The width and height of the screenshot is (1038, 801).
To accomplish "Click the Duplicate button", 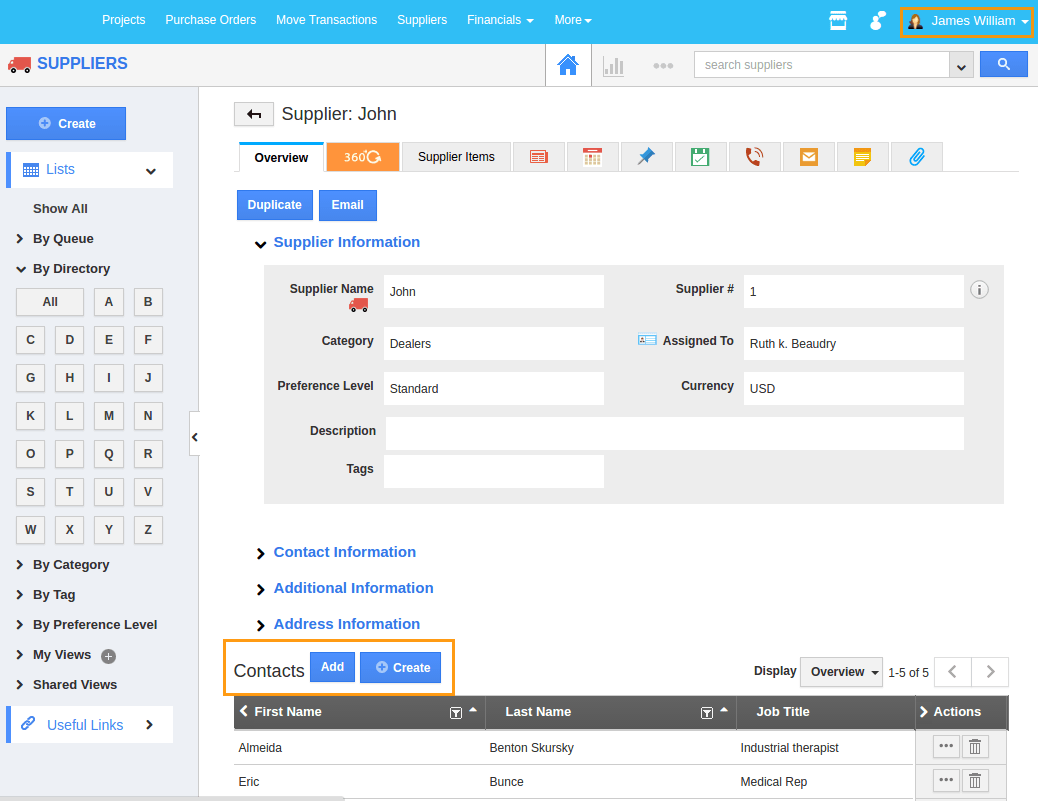I will point(275,205).
